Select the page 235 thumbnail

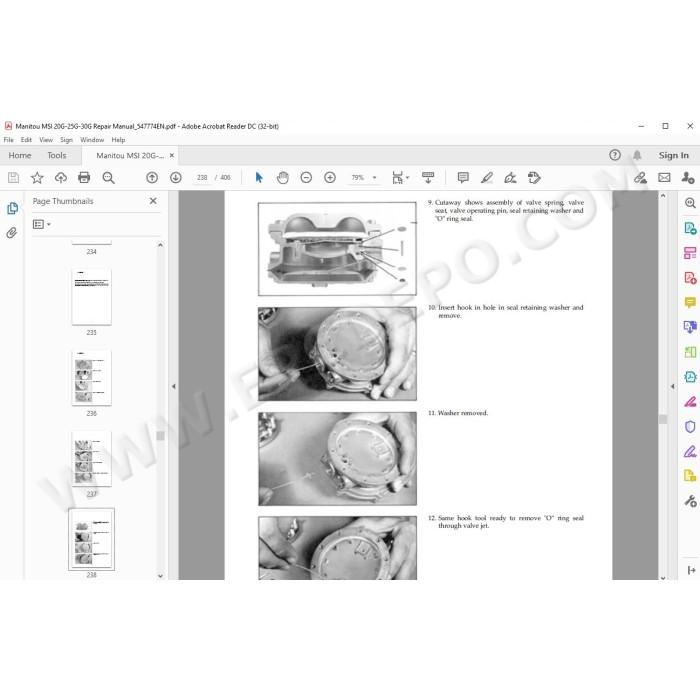(x=92, y=297)
